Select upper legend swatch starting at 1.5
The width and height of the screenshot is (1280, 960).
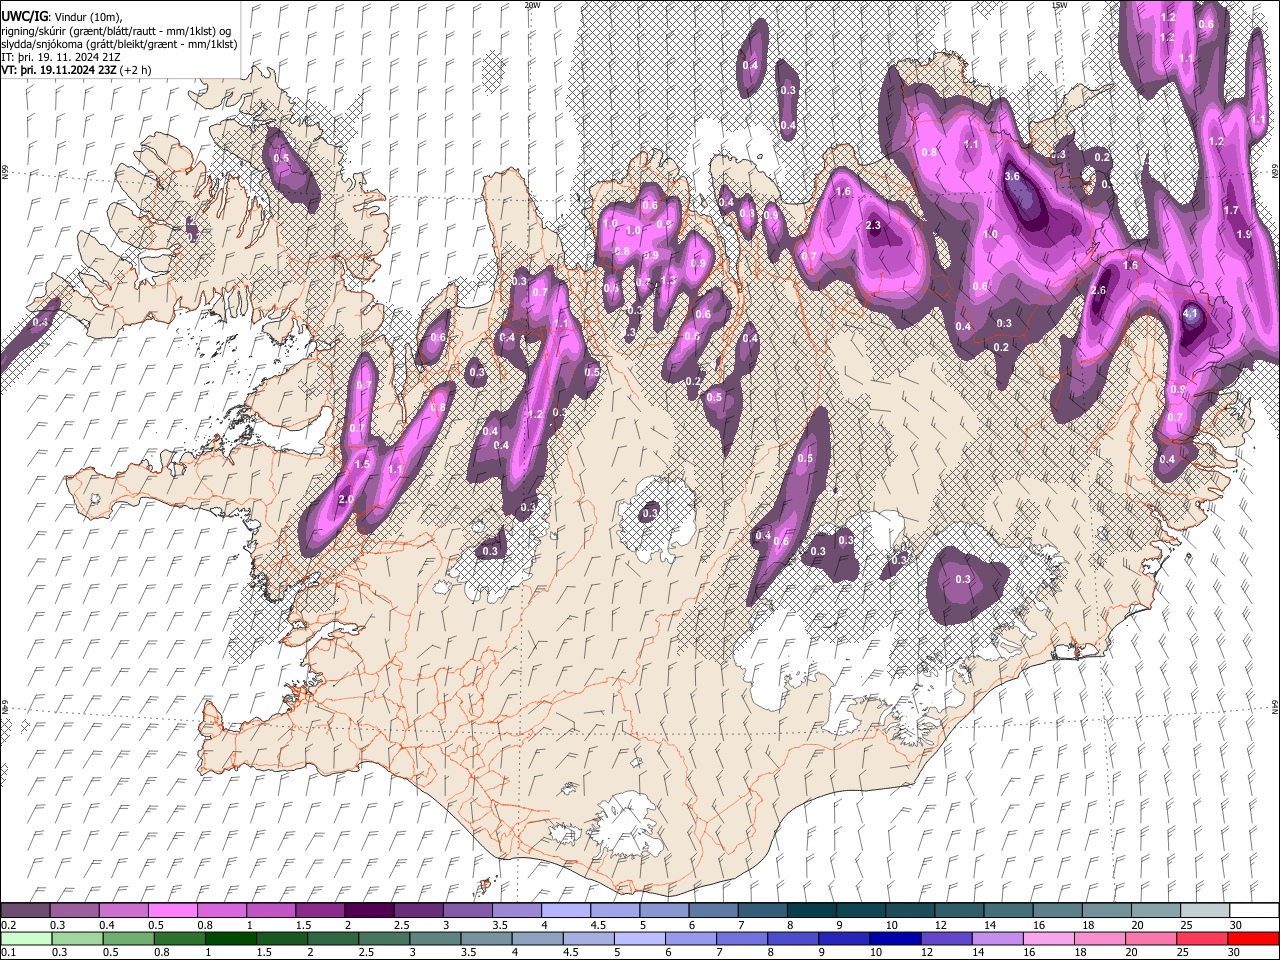click(x=319, y=911)
